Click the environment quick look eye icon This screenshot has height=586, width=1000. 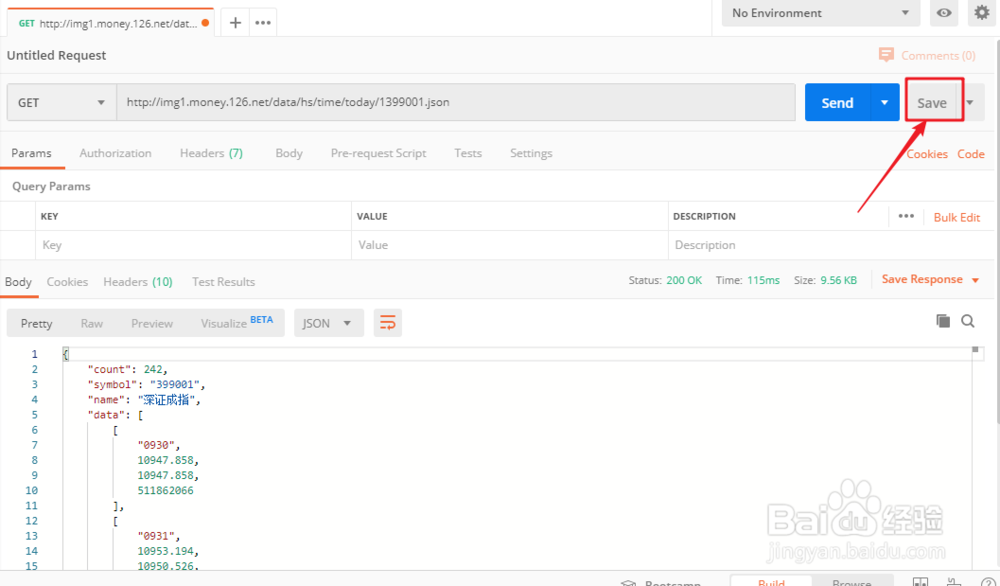tap(944, 13)
